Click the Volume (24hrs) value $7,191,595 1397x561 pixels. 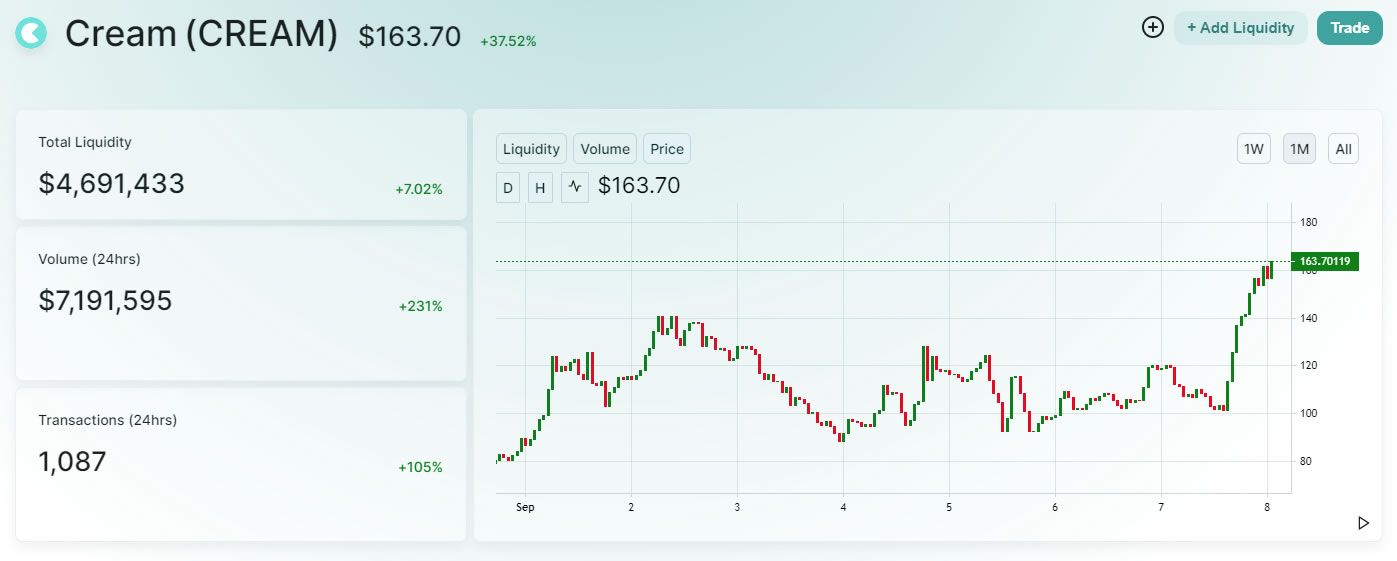point(105,300)
